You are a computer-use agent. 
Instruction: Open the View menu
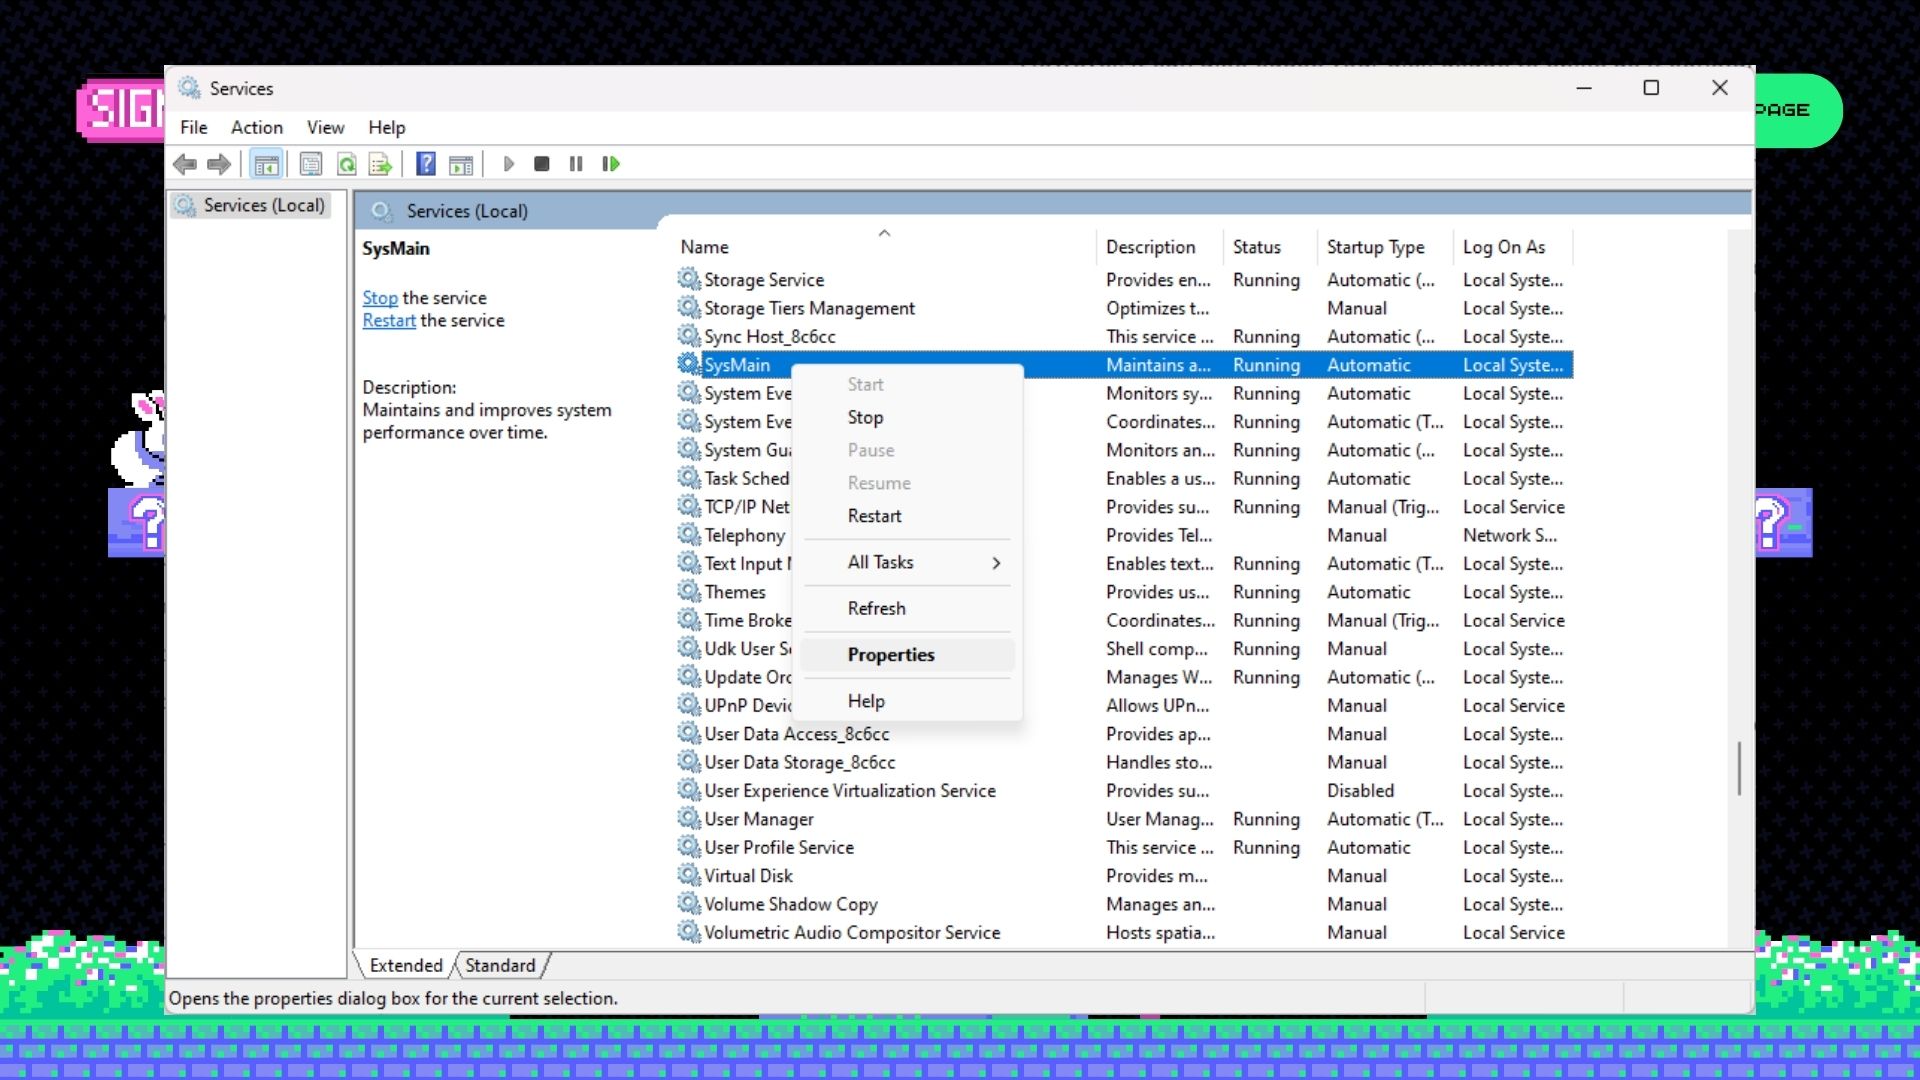[x=326, y=127]
